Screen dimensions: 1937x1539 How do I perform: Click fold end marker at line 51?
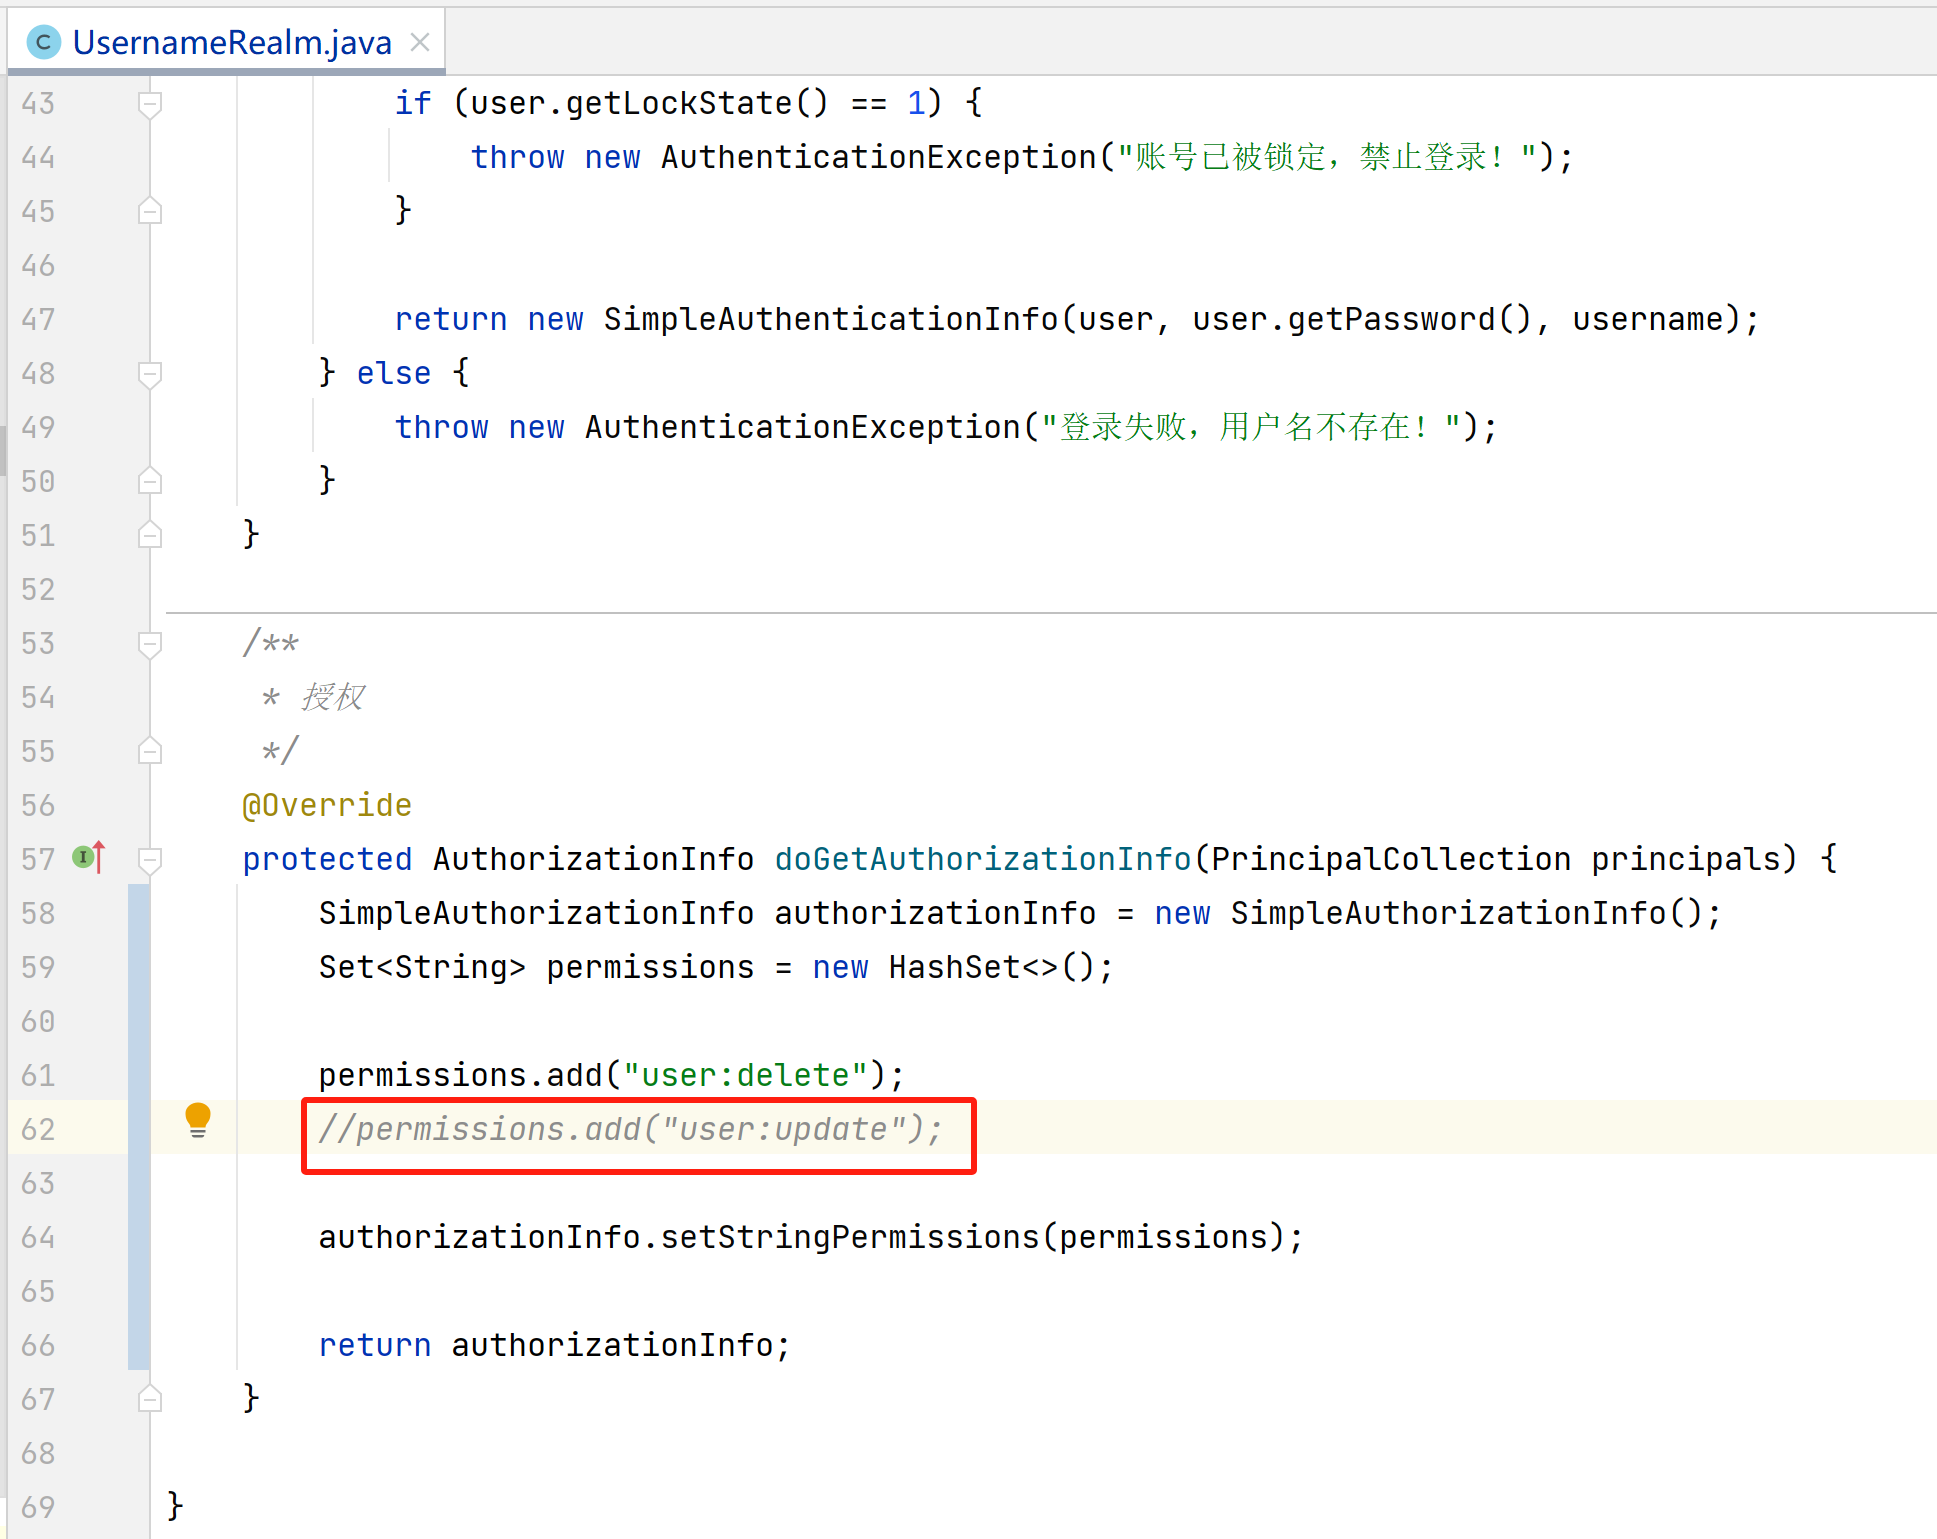150,535
